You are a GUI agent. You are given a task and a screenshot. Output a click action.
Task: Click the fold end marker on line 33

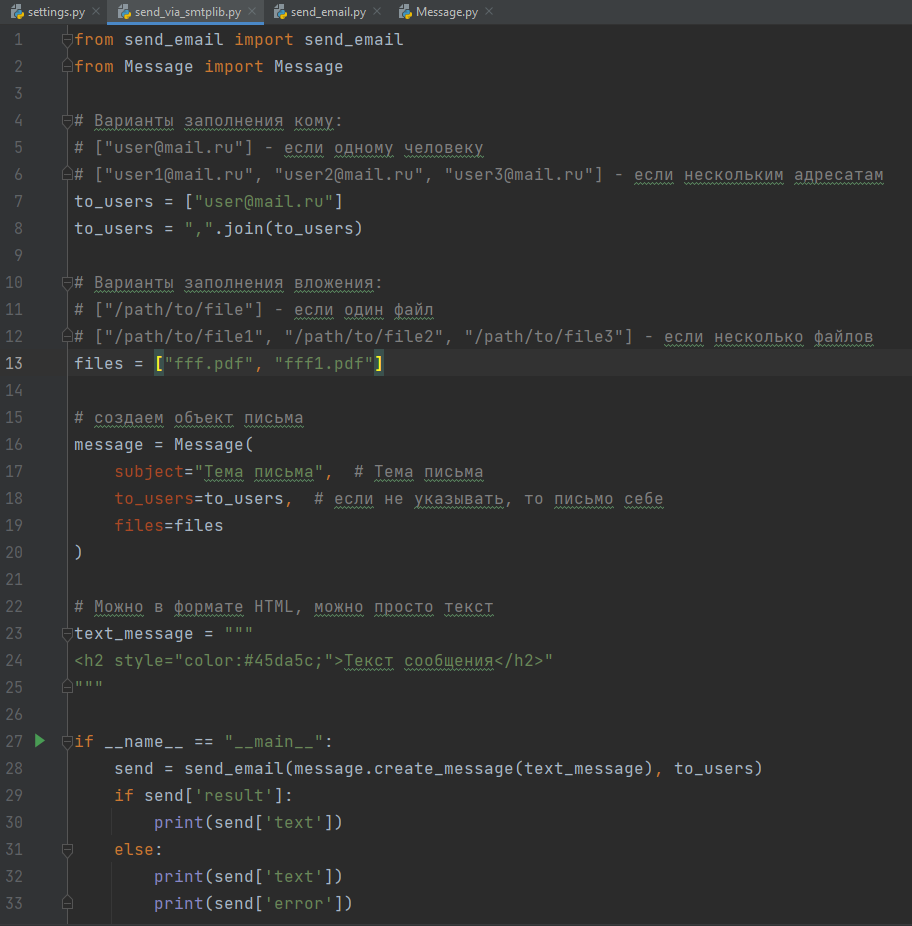[67, 903]
